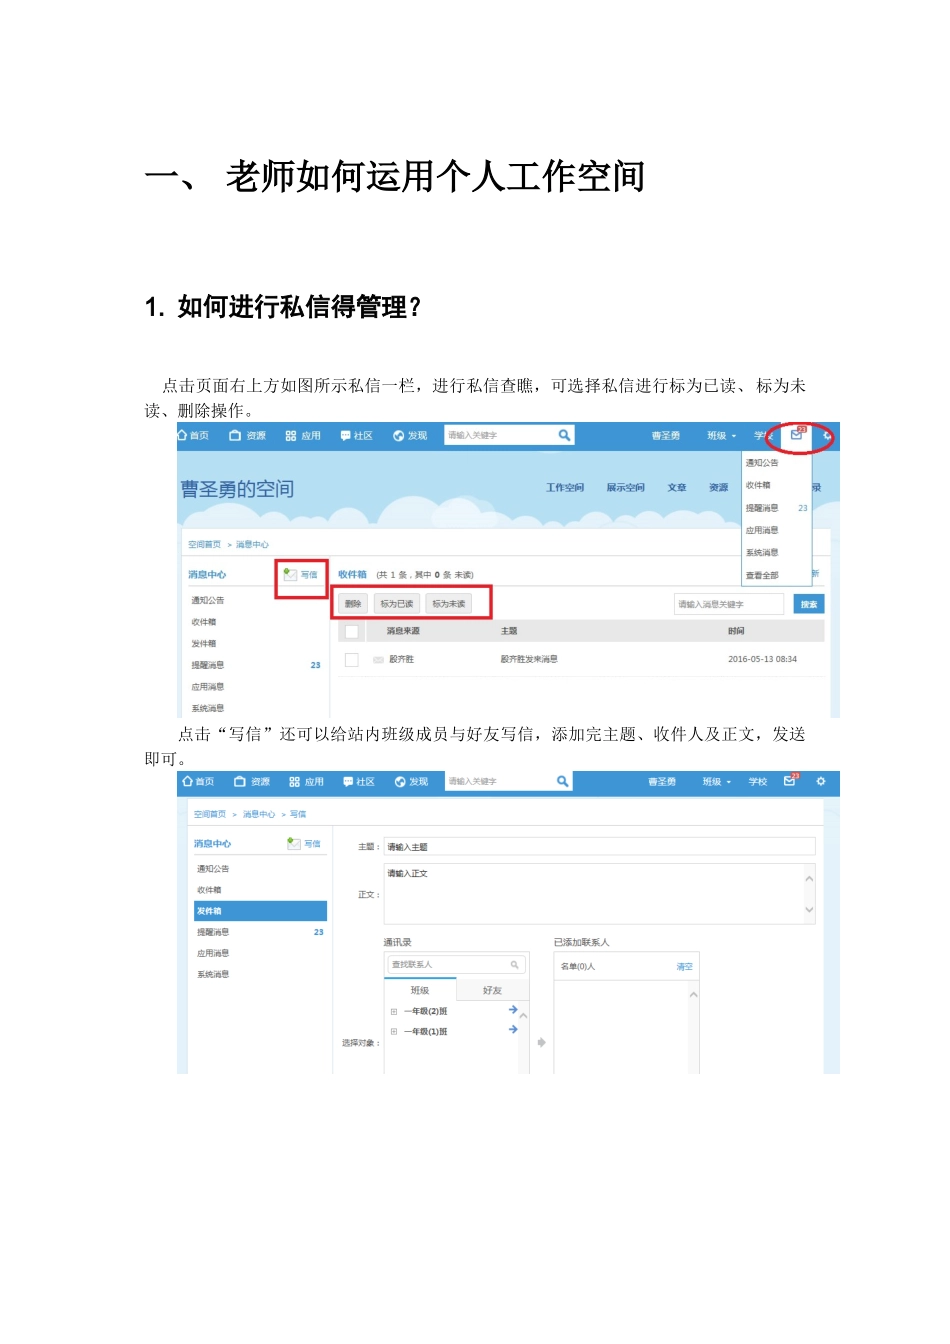Tick the select-all checkbox in message table header
The height and width of the screenshot is (1344, 950).
[x=352, y=632]
